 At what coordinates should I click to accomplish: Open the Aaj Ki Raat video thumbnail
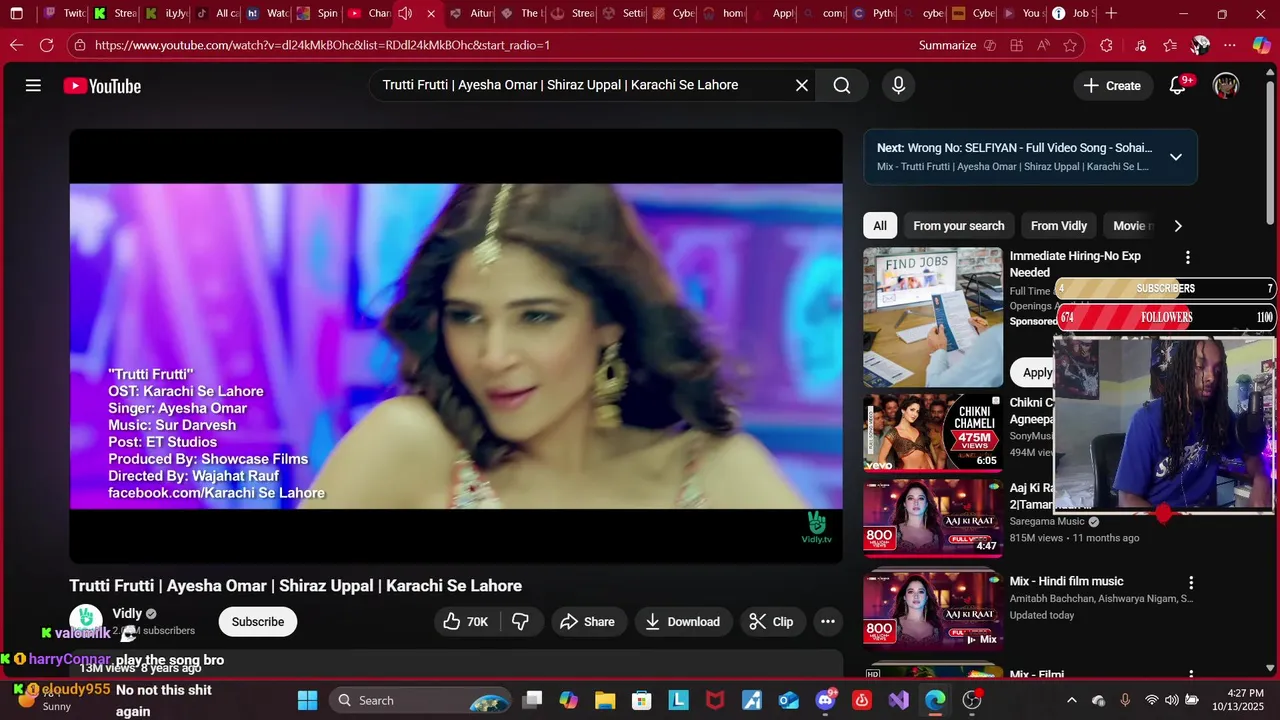(933, 518)
